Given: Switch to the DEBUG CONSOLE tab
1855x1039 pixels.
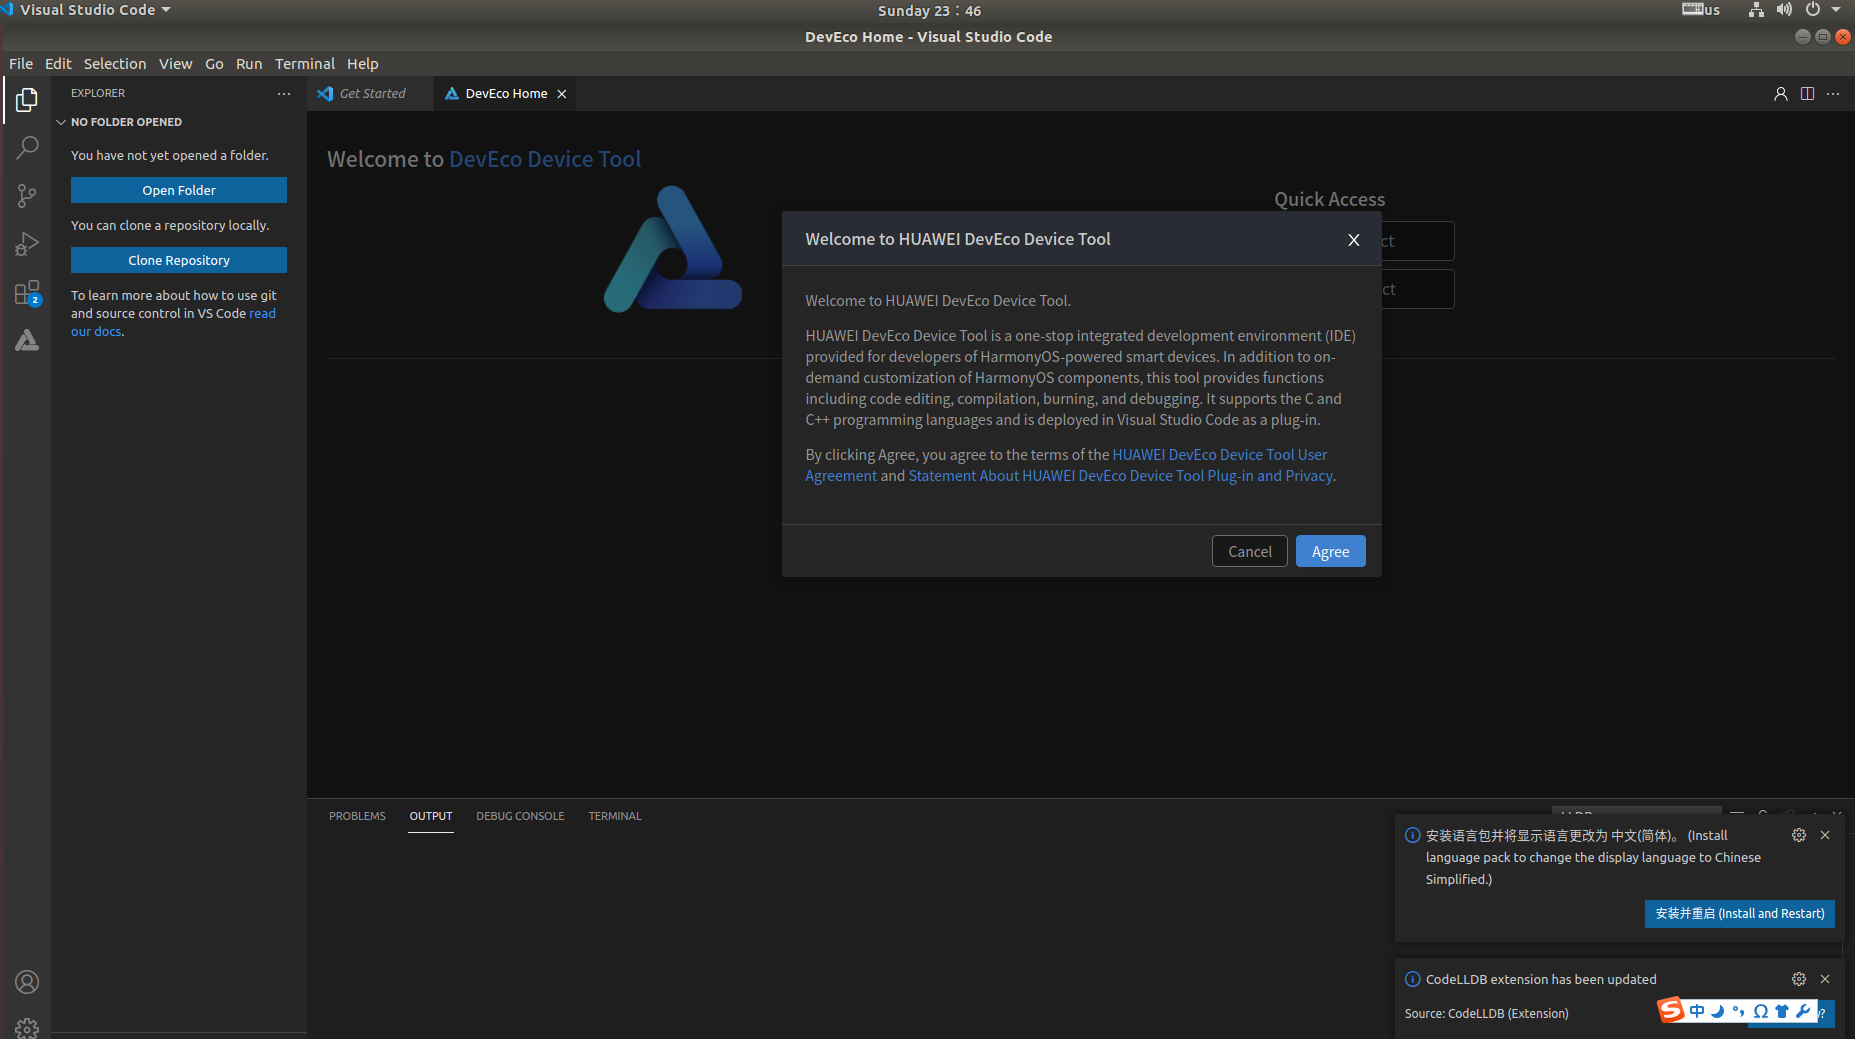Looking at the screenshot, I should 520,816.
